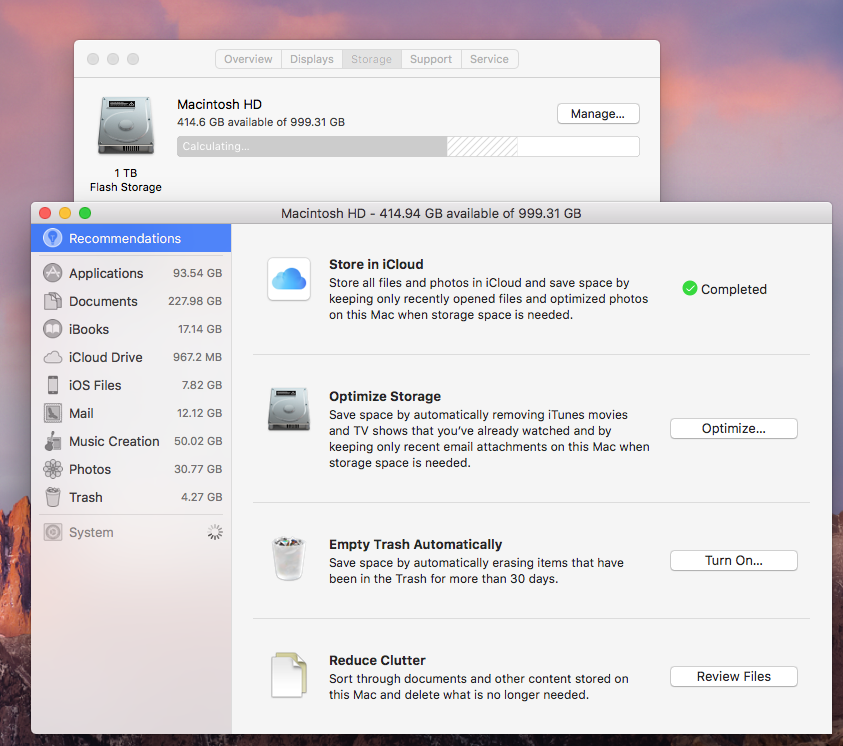Viewport: 843px width, 746px height.
Task: Click the Calculating storage usage bar
Action: [x=408, y=146]
